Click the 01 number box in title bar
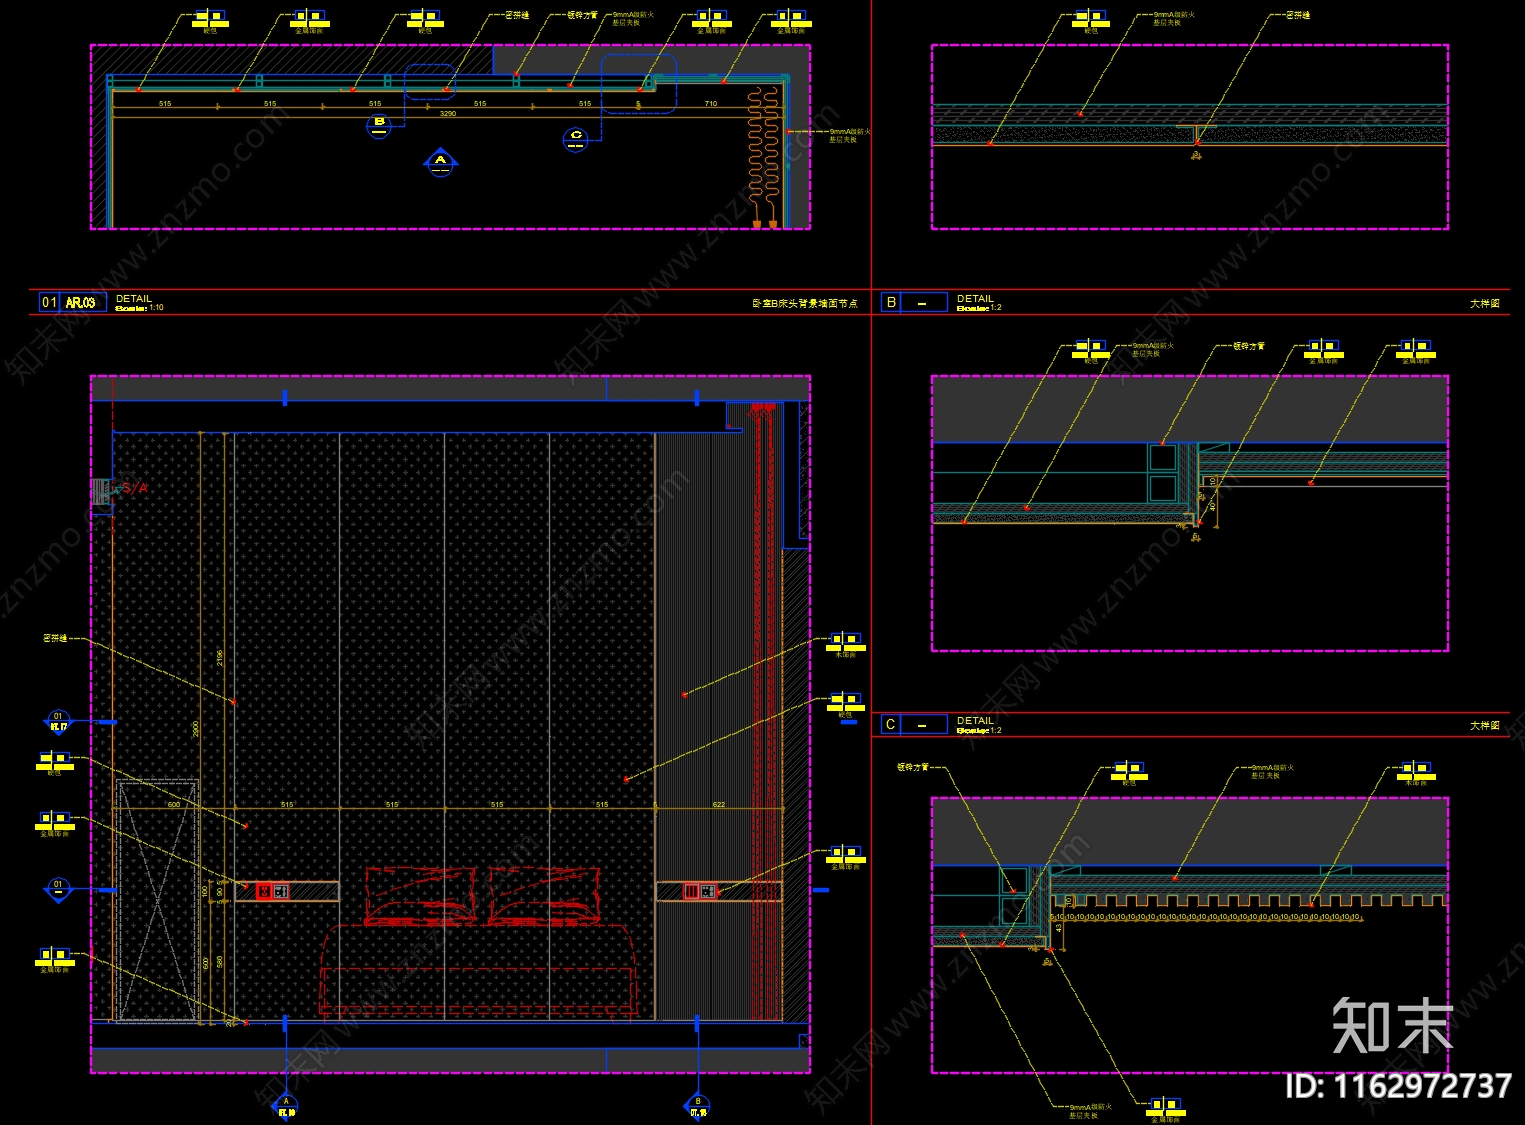1525x1125 pixels. (x=49, y=302)
